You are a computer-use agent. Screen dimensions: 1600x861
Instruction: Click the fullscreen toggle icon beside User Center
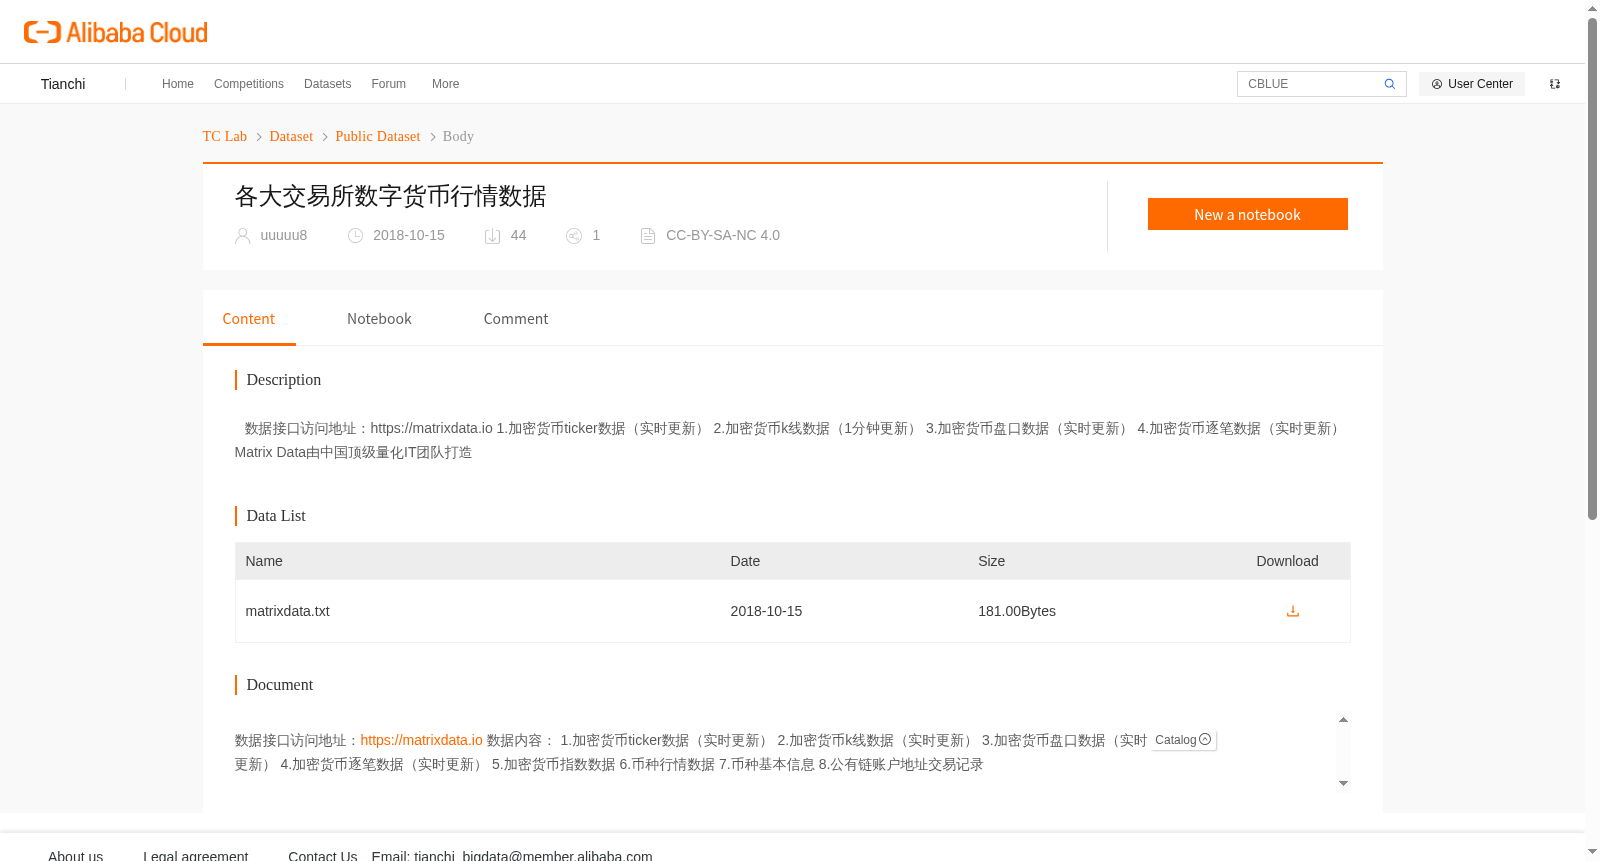tap(1555, 84)
